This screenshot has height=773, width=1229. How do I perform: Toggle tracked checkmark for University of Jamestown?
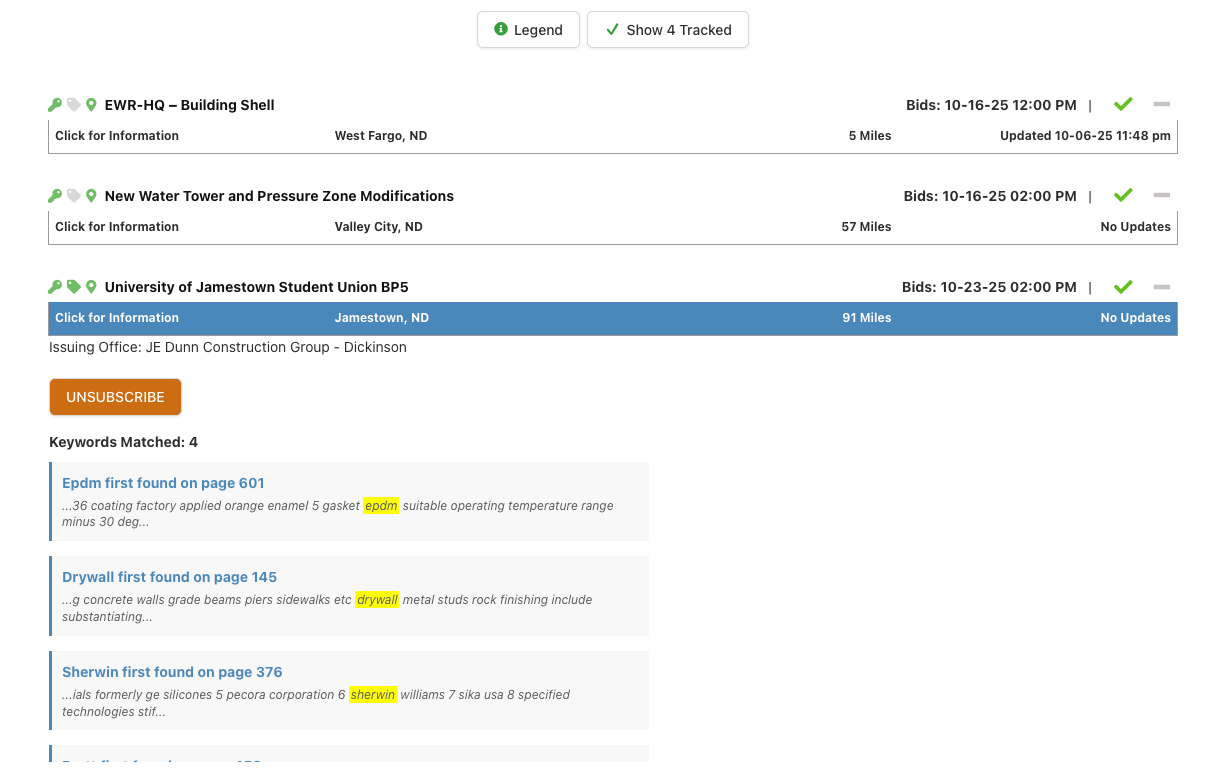click(x=1123, y=287)
